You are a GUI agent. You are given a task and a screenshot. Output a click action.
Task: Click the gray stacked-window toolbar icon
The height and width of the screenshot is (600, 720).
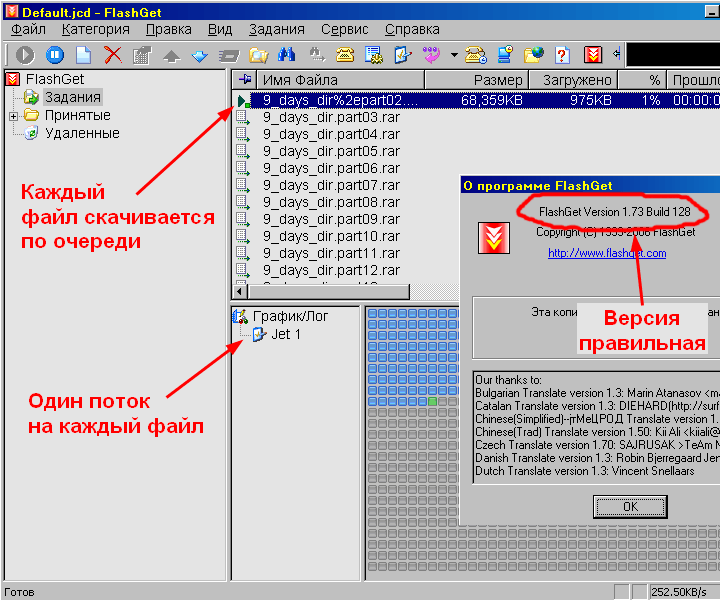[229, 56]
